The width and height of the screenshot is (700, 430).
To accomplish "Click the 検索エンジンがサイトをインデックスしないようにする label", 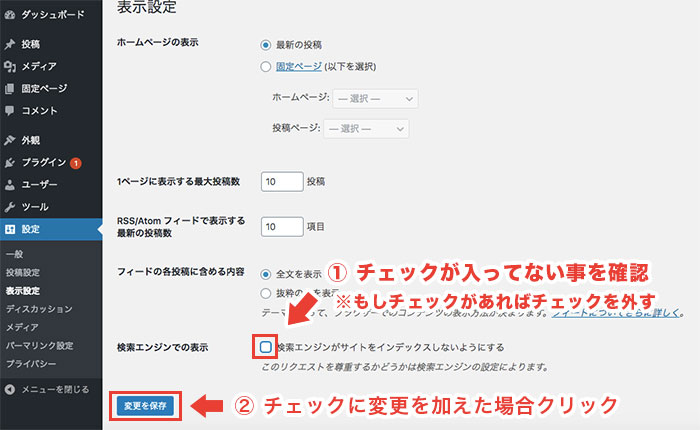I will point(391,347).
